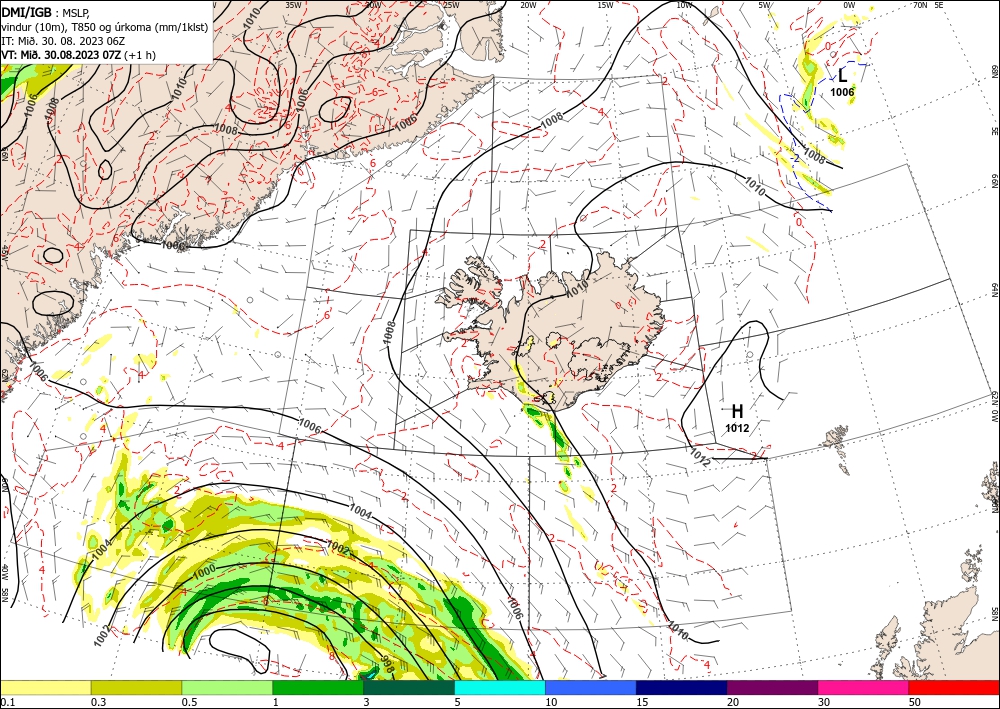
Task: Click the pale yellow 0.1–0.3 legend swatch
Action: click(45, 687)
